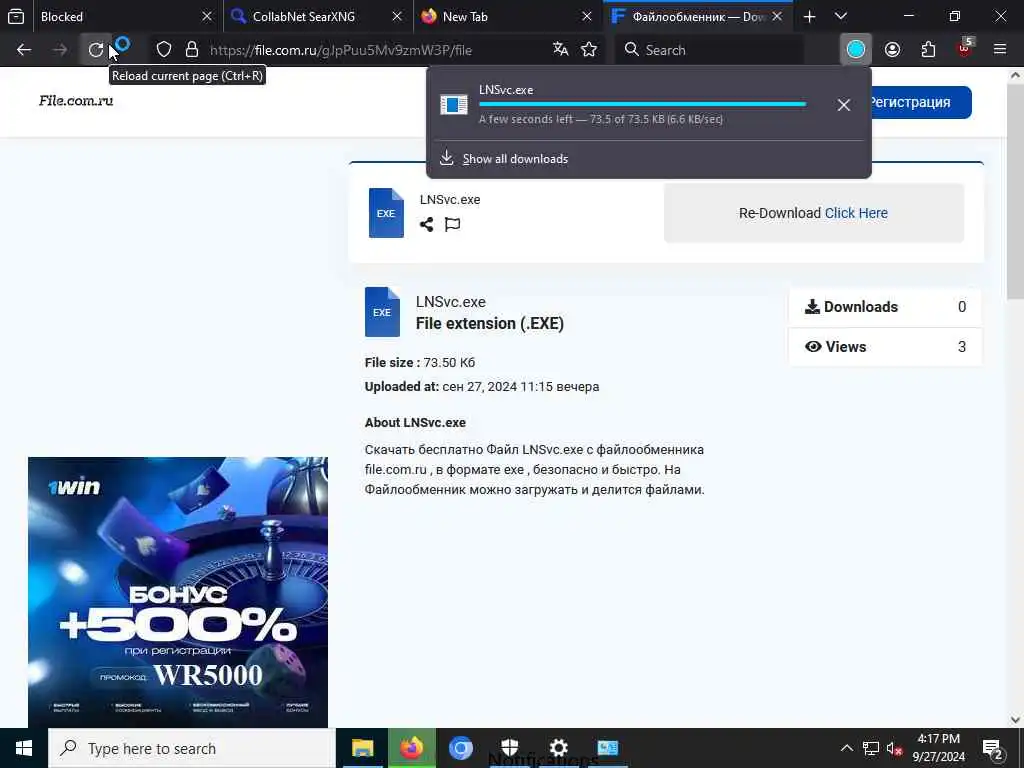
Task: Close the CollabNet SearXNG tab
Action: [x=397, y=16]
